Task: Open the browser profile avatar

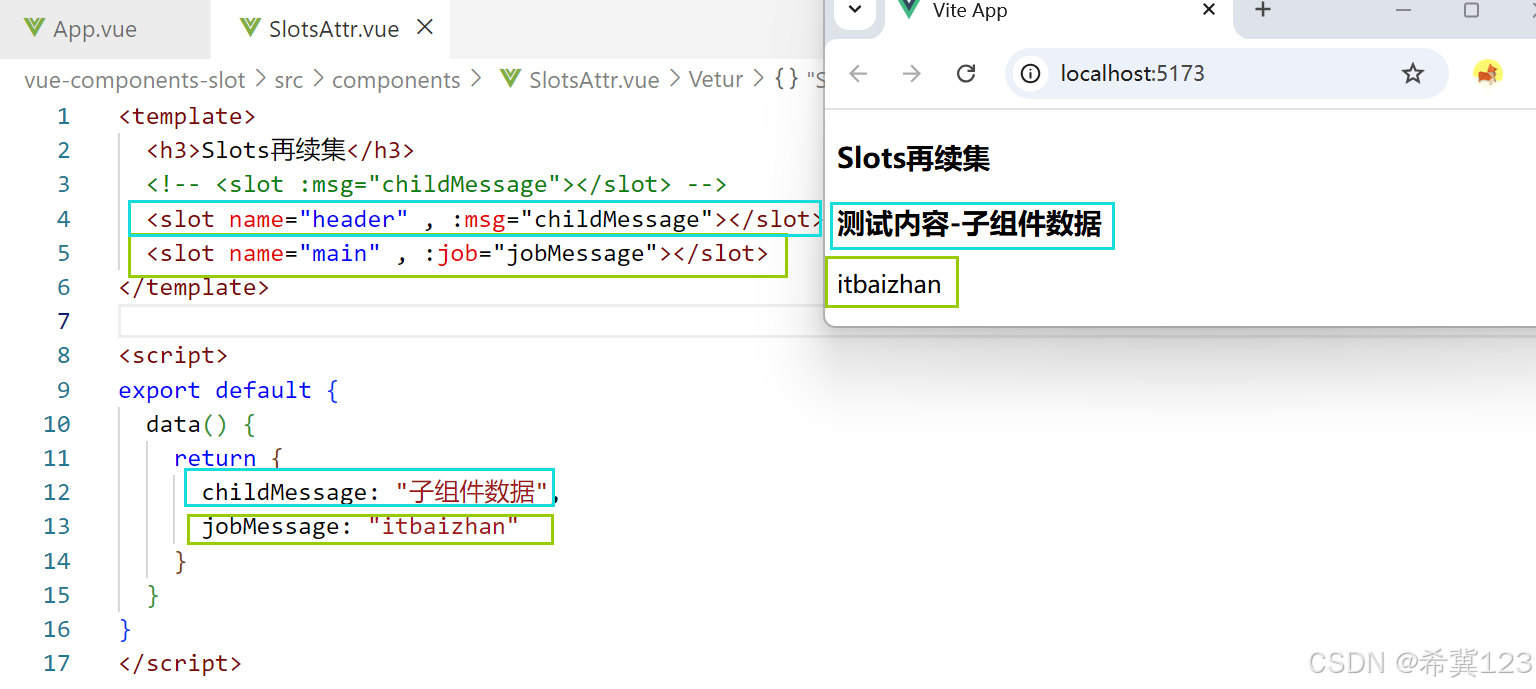Action: coord(1488,73)
